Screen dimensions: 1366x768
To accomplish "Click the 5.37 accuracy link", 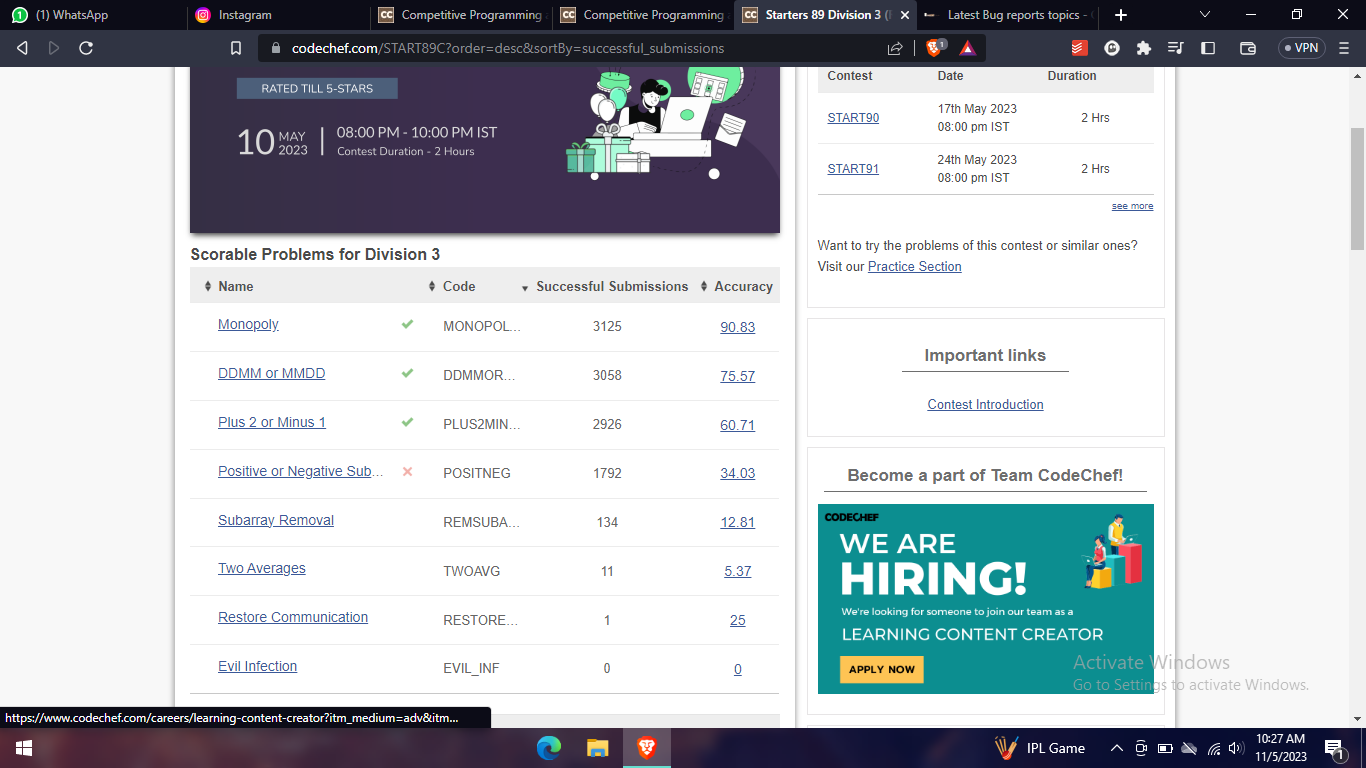I will point(737,571).
